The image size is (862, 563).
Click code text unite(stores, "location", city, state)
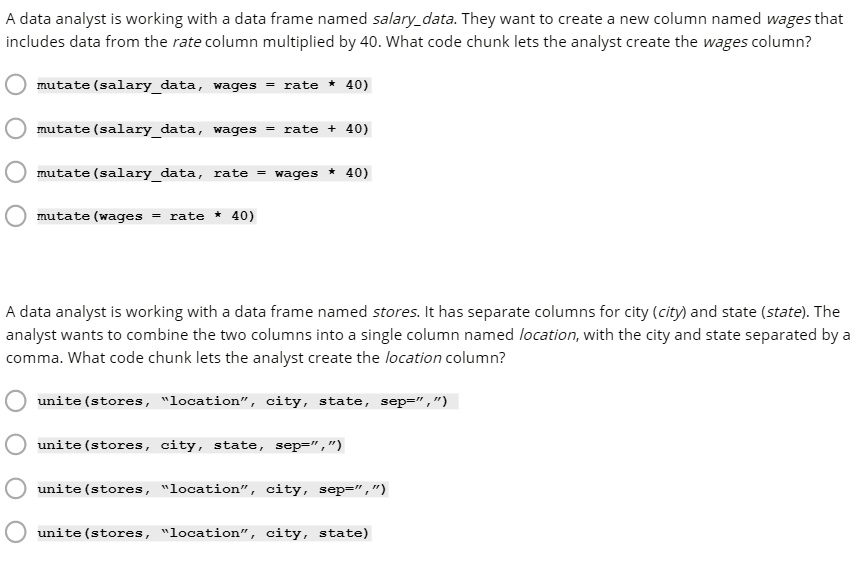click(203, 533)
